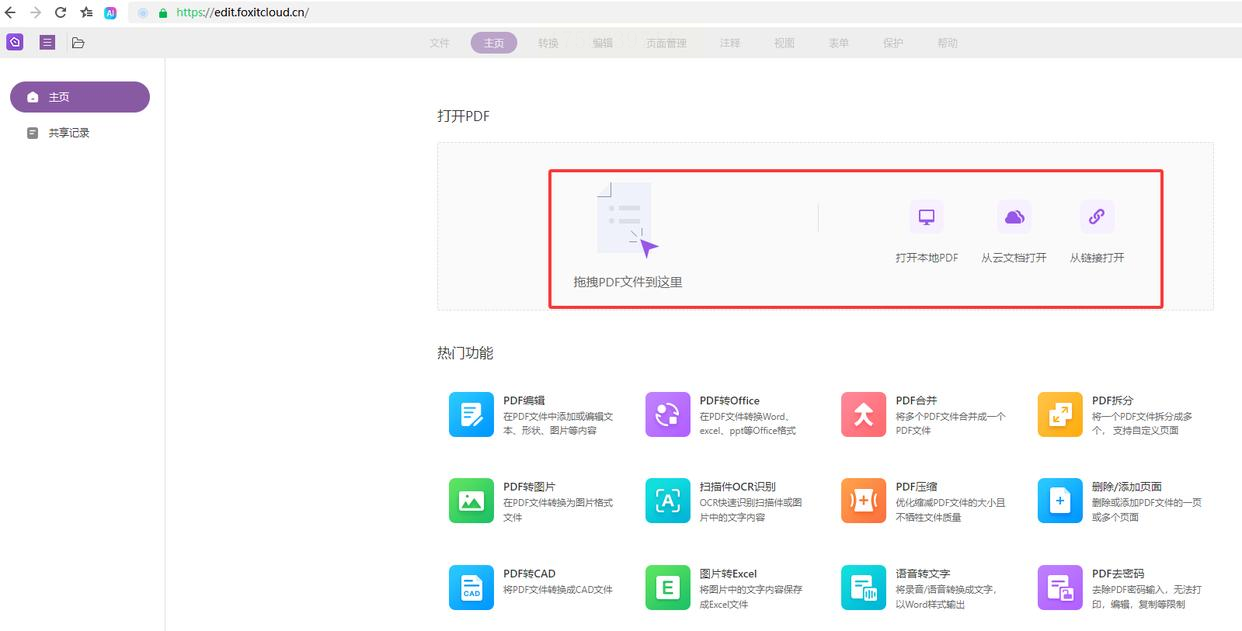Screen dimensions: 1242x631
Task: Click the green padlock security icon
Action: tap(163, 13)
